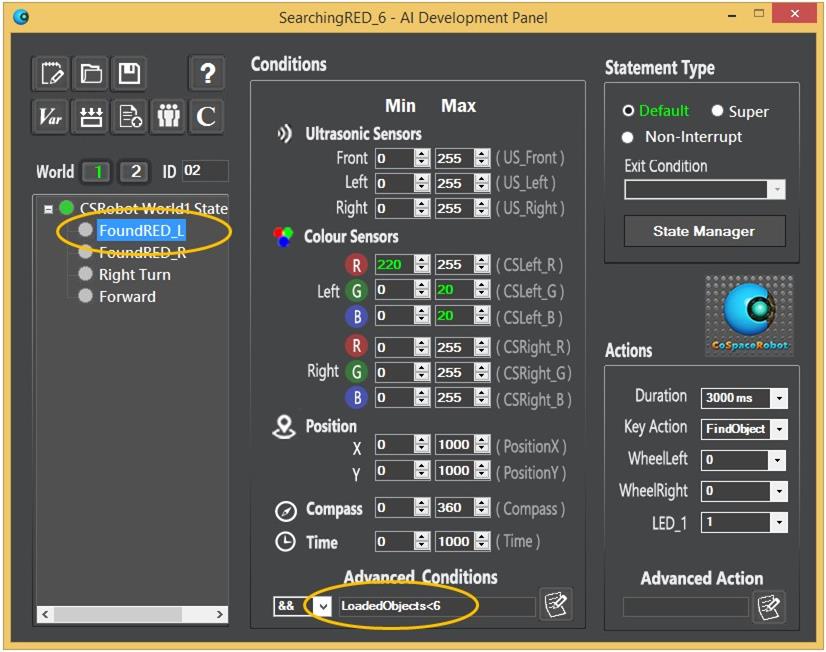
Task: Select the Default statement type
Action: (628, 111)
